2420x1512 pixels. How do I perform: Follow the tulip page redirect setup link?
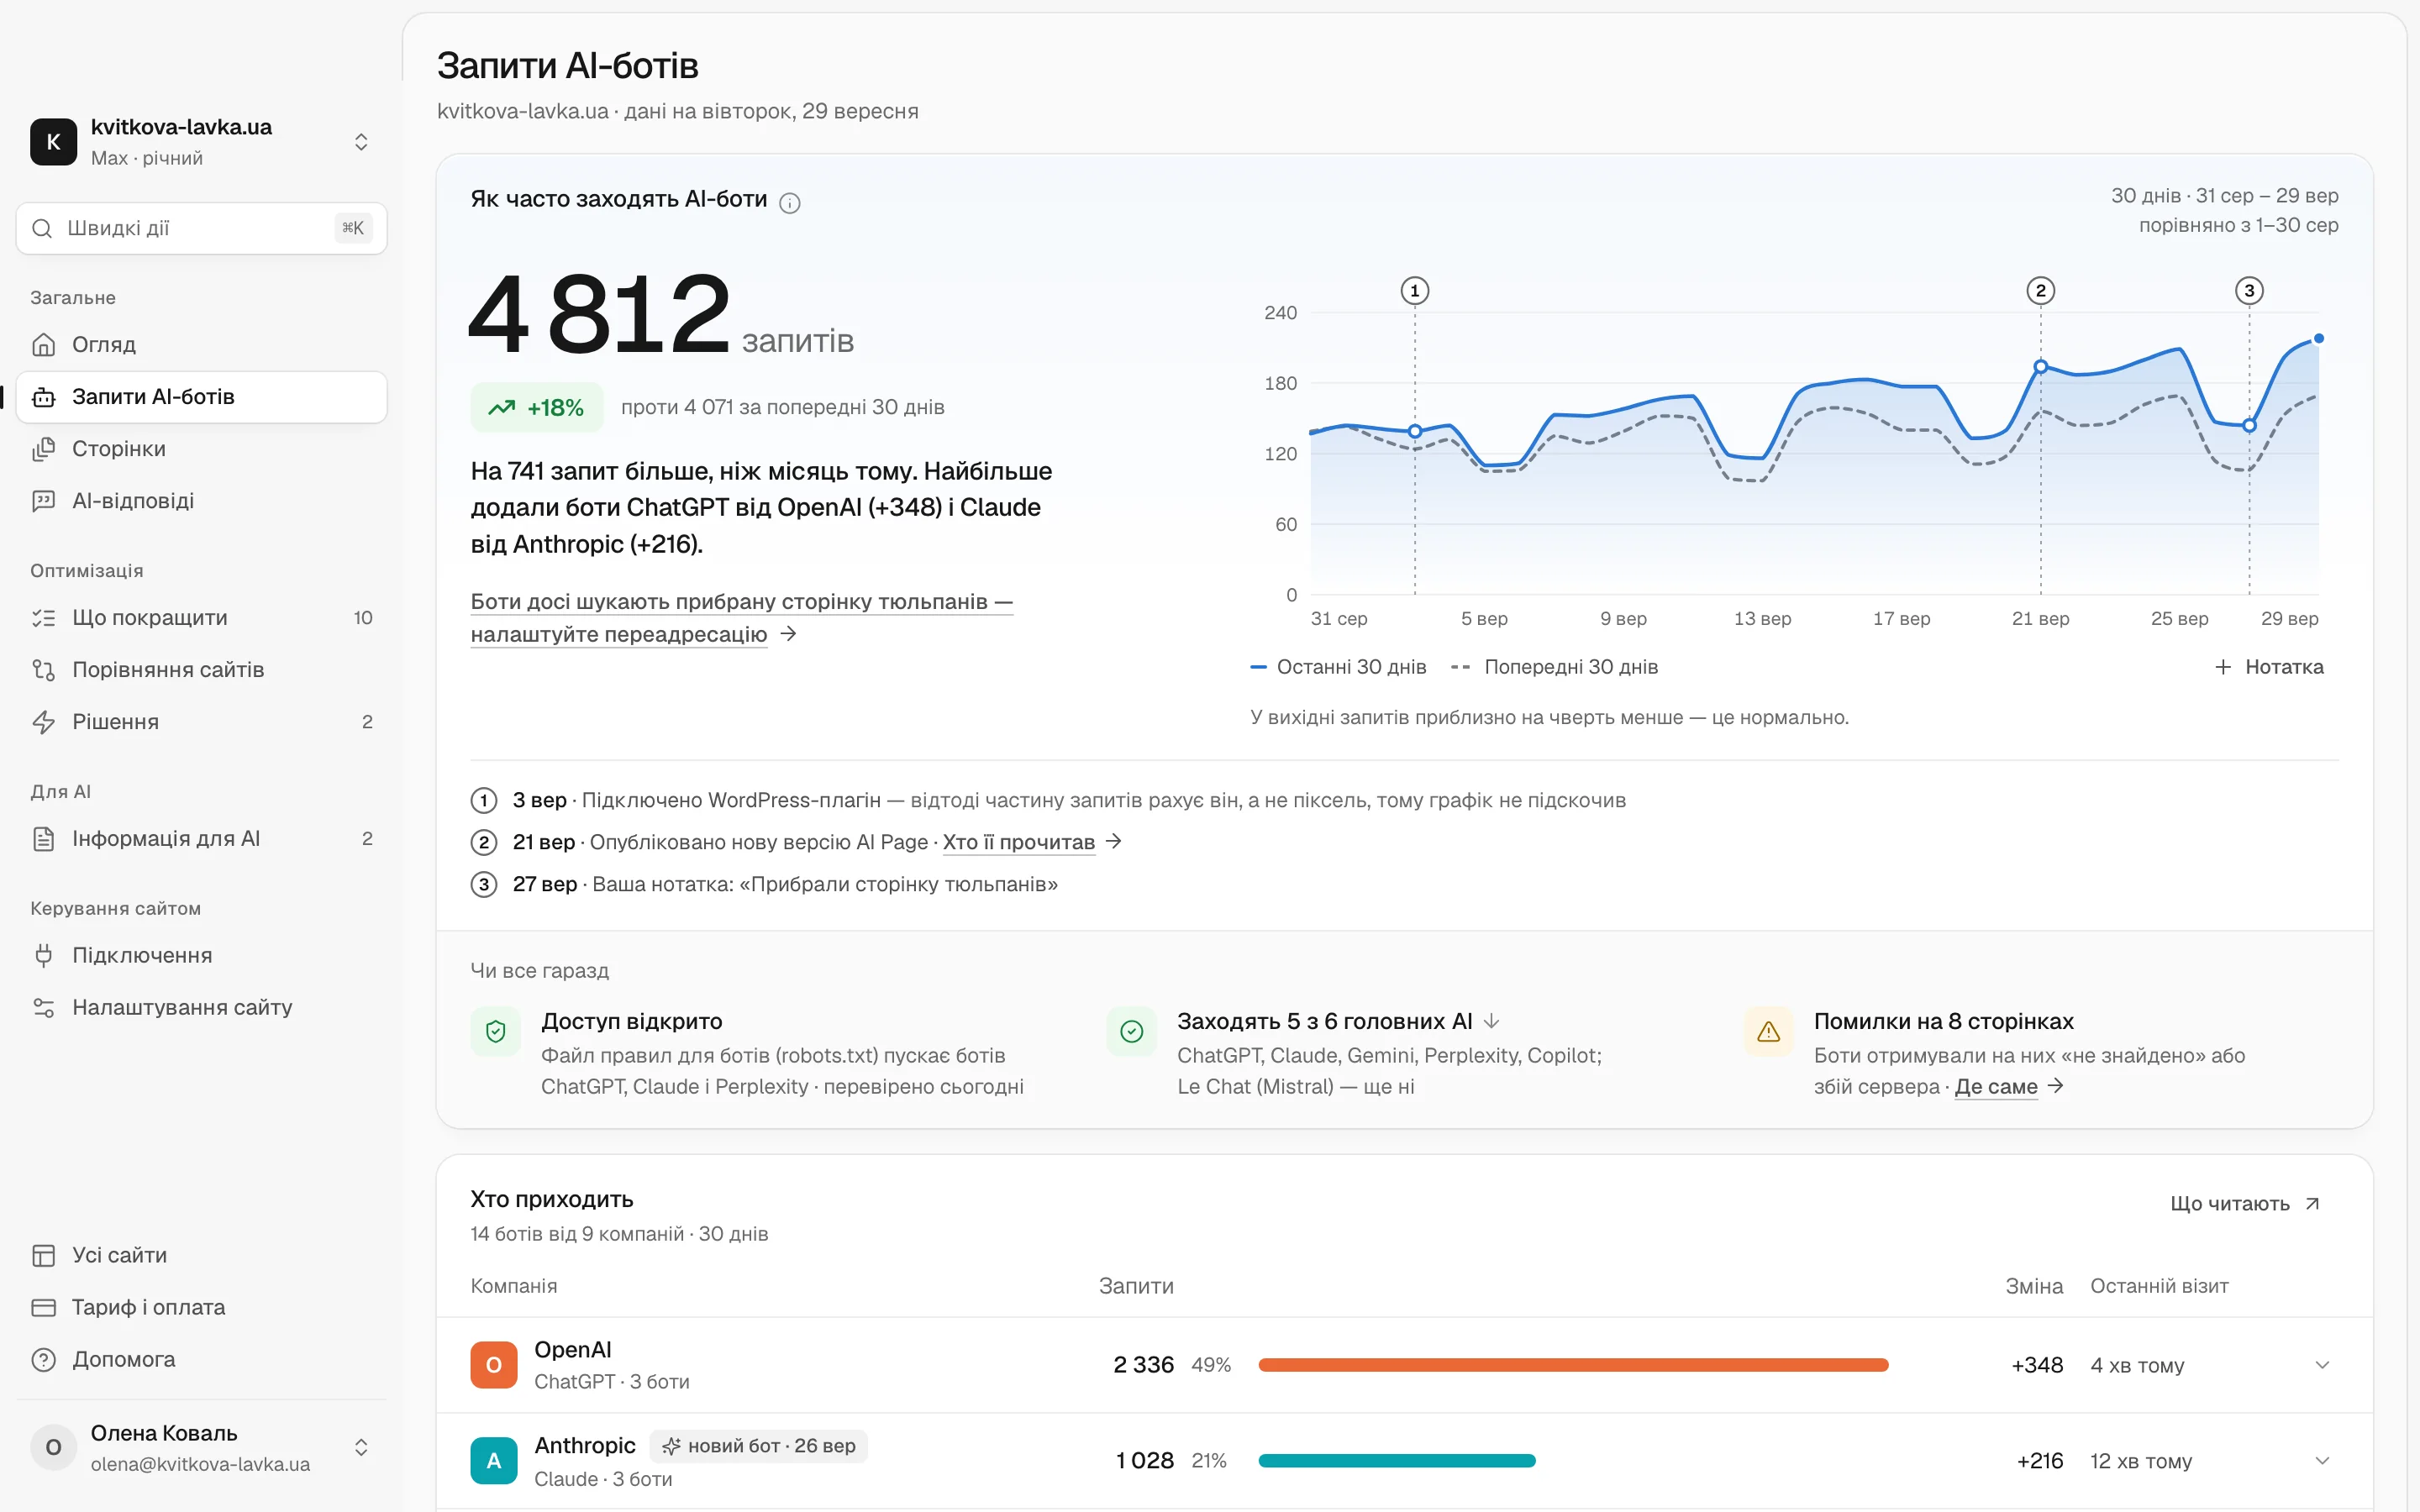click(742, 618)
